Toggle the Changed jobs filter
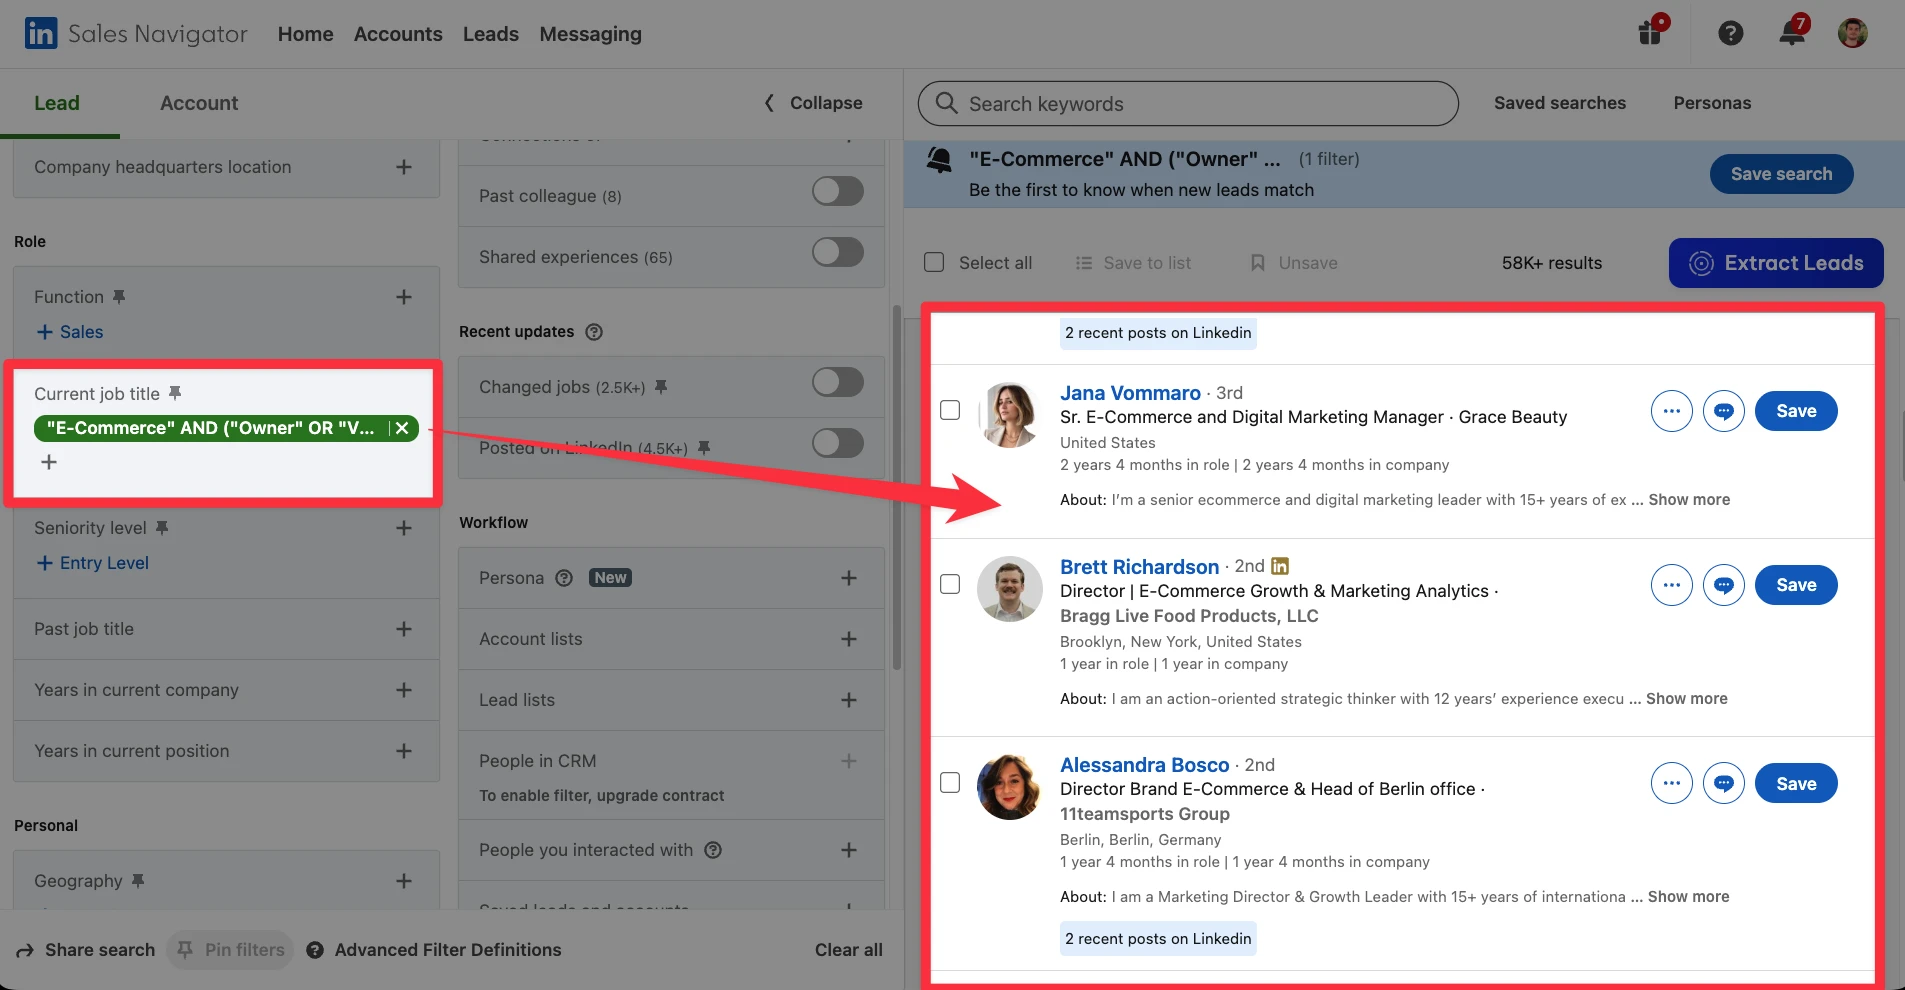The width and height of the screenshot is (1905, 990). pyautogui.click(x=838, y=382)
